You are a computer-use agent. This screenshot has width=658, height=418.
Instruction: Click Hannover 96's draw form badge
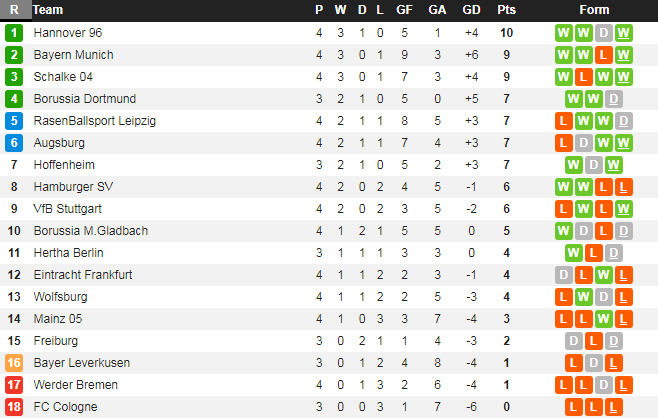604,33
